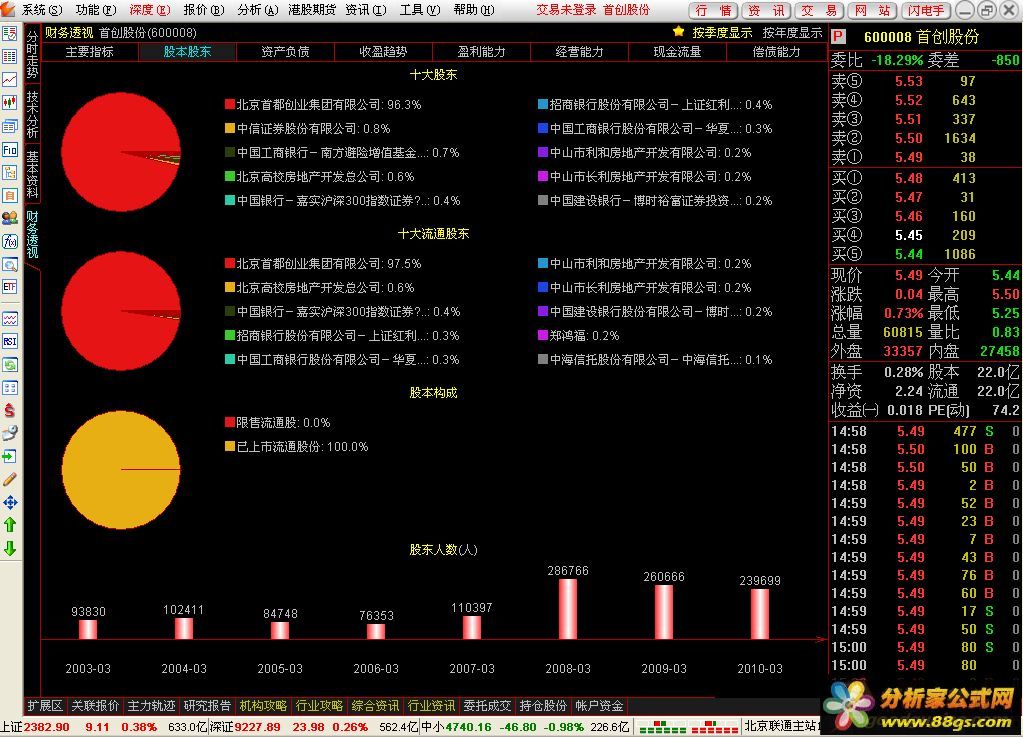Open the 报价(B) menu
Viewport: 1023px width, 737px height.
pos(204,10)
